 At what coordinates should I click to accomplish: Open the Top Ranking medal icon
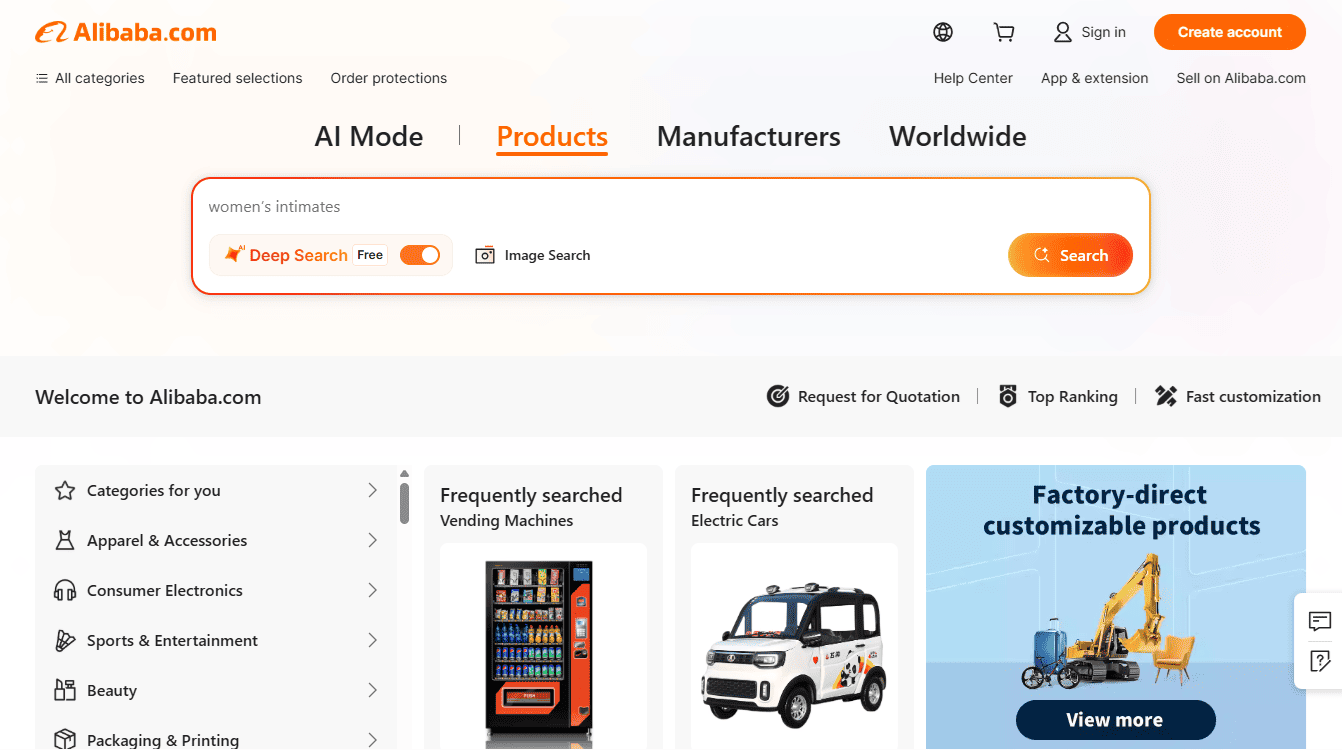pos(1008,397)
